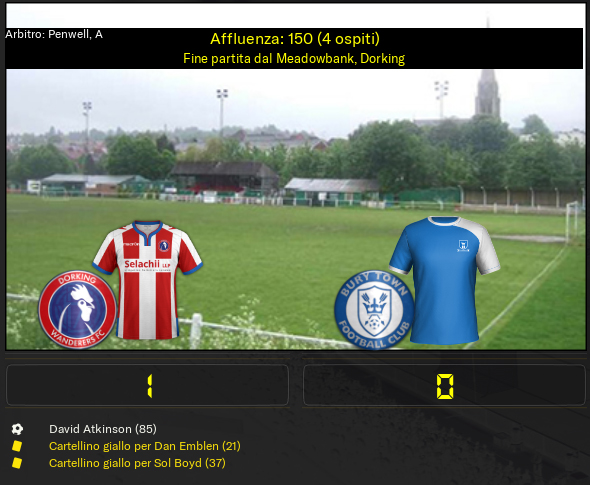Click the home team score showing 1
The height and width of the screenshot is (485, 590).
(x=148, y=385)
